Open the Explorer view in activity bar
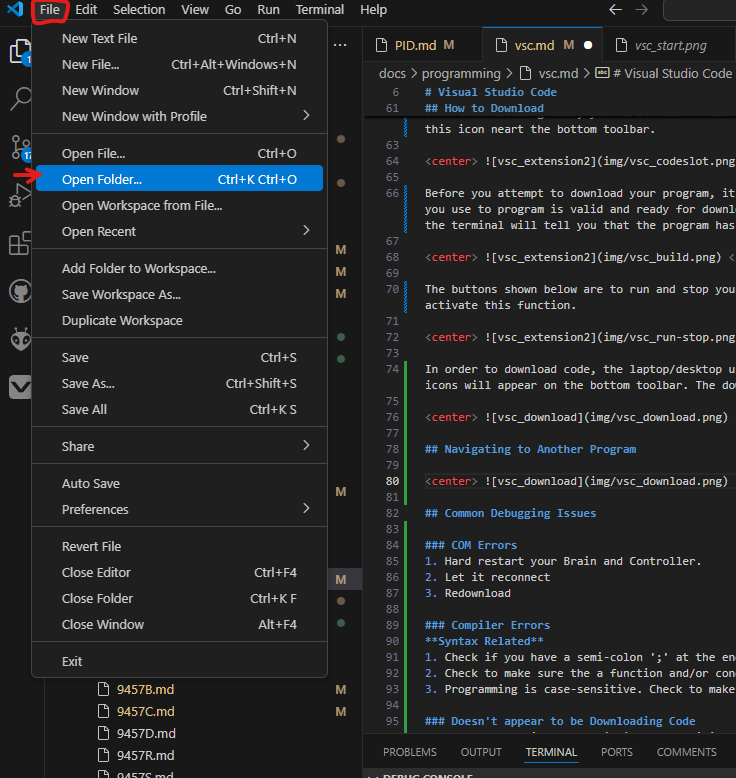736x778 pixels. tap(20, 52)
